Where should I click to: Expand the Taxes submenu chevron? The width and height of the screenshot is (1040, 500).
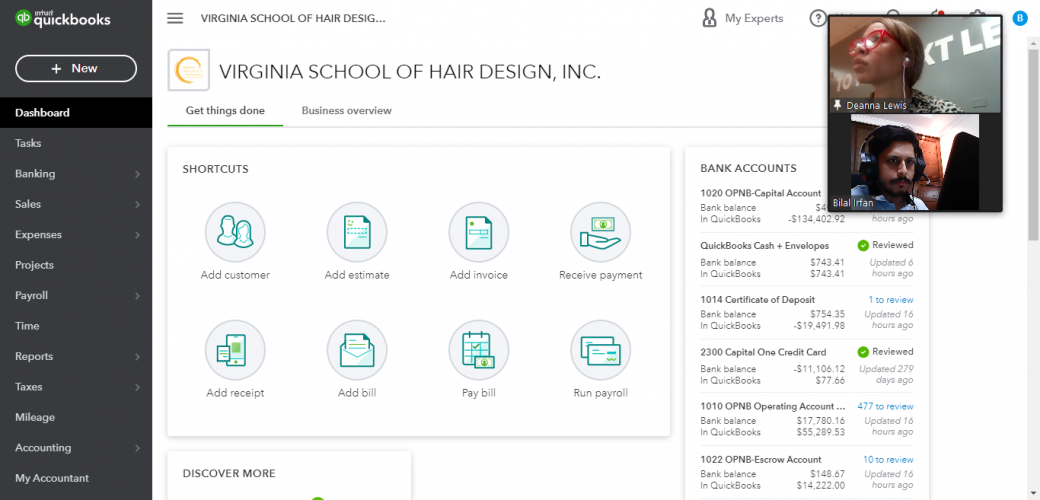coord(137,387)
